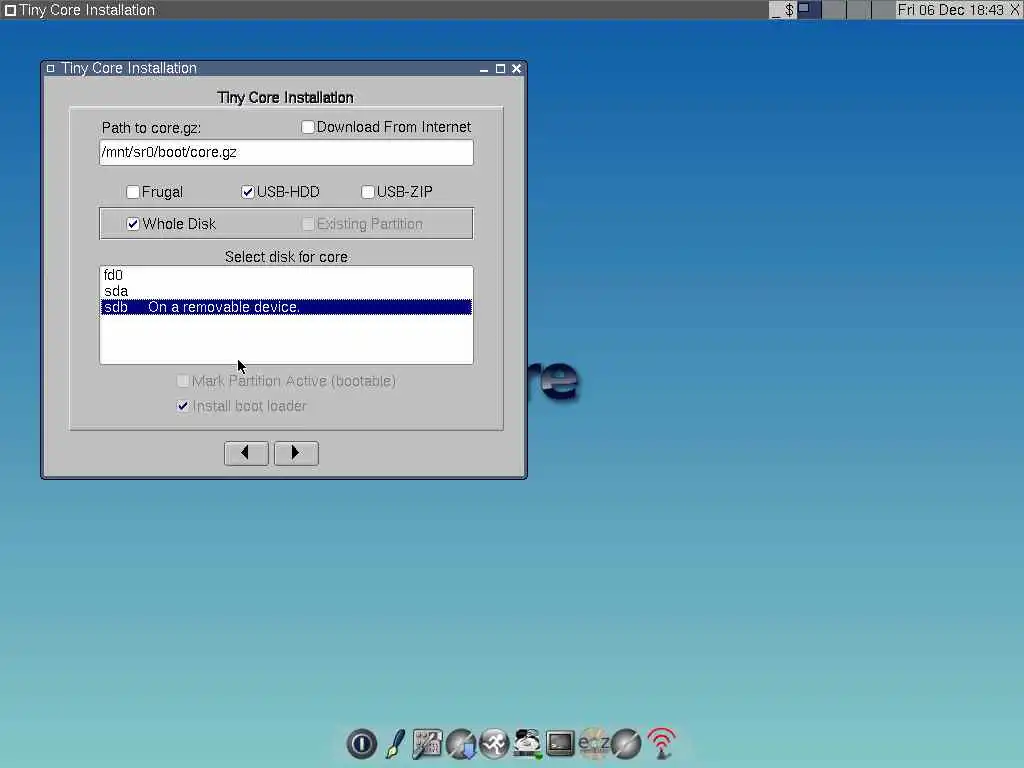The height and width of the screenshot is (768, 1024).
Task: Click the date and time clock
Action: [x=950, y=10]
